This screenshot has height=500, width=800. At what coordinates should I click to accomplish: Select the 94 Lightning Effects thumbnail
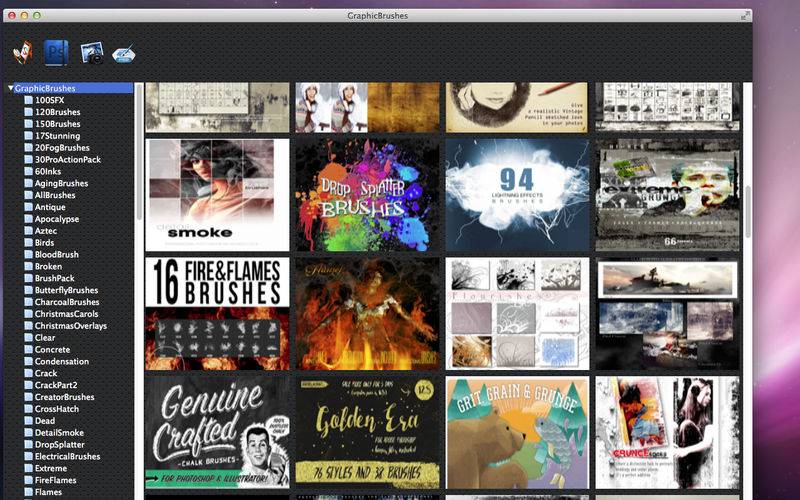517,195
